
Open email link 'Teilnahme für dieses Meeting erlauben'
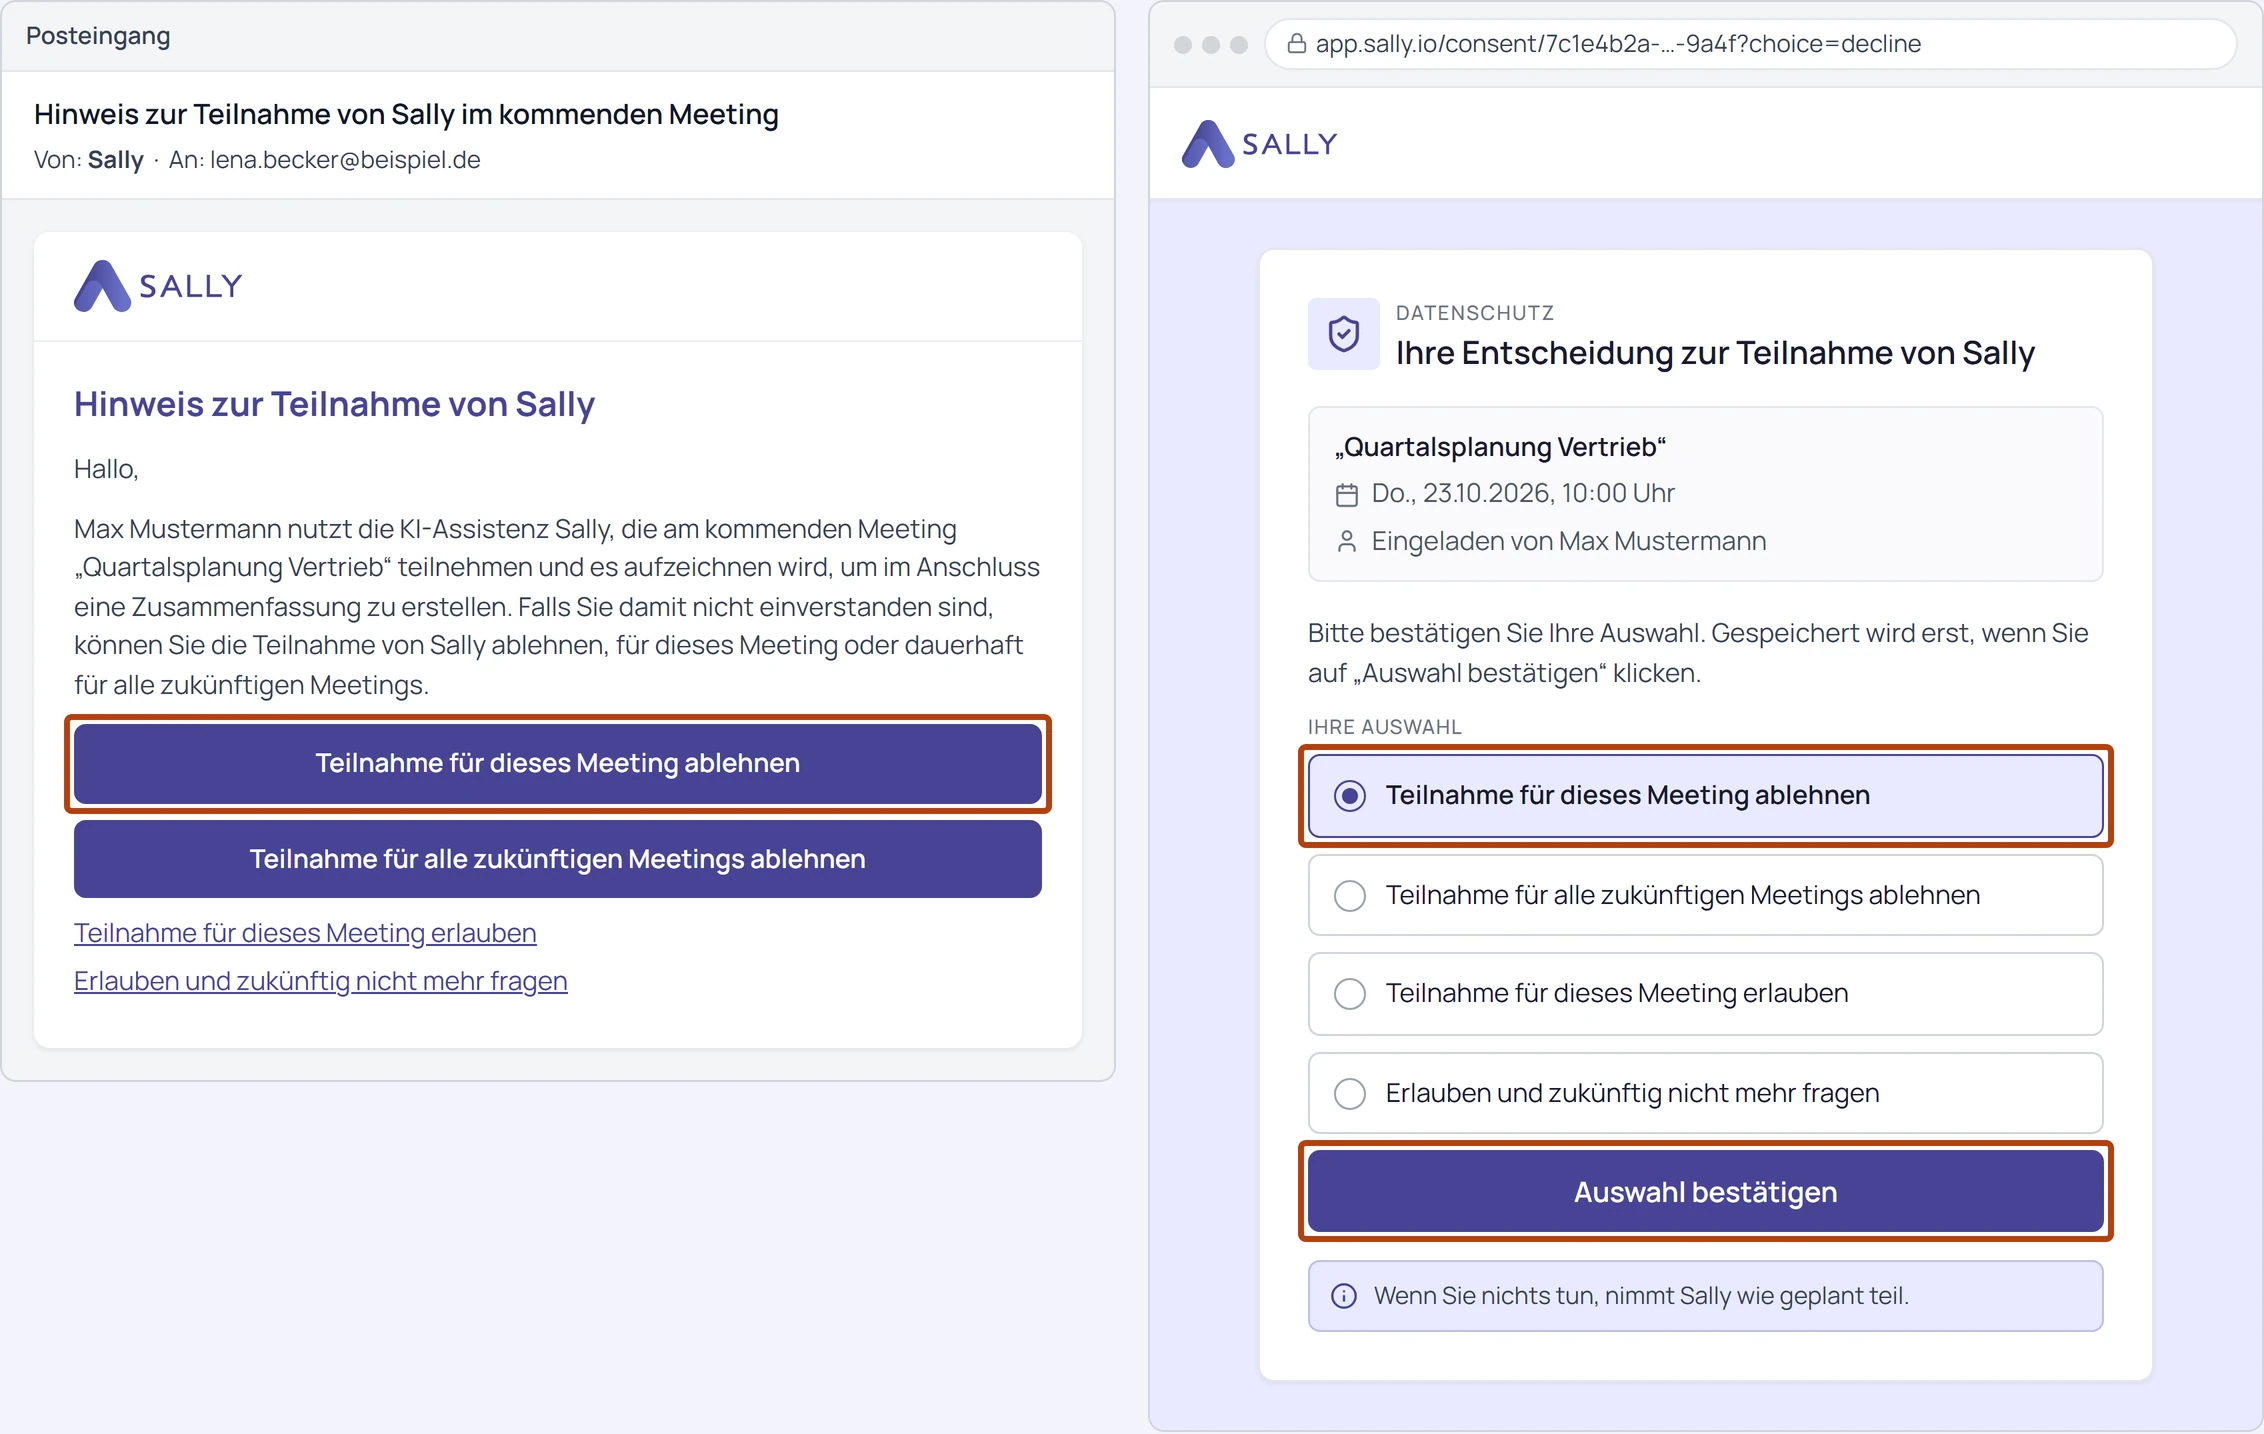305,933
